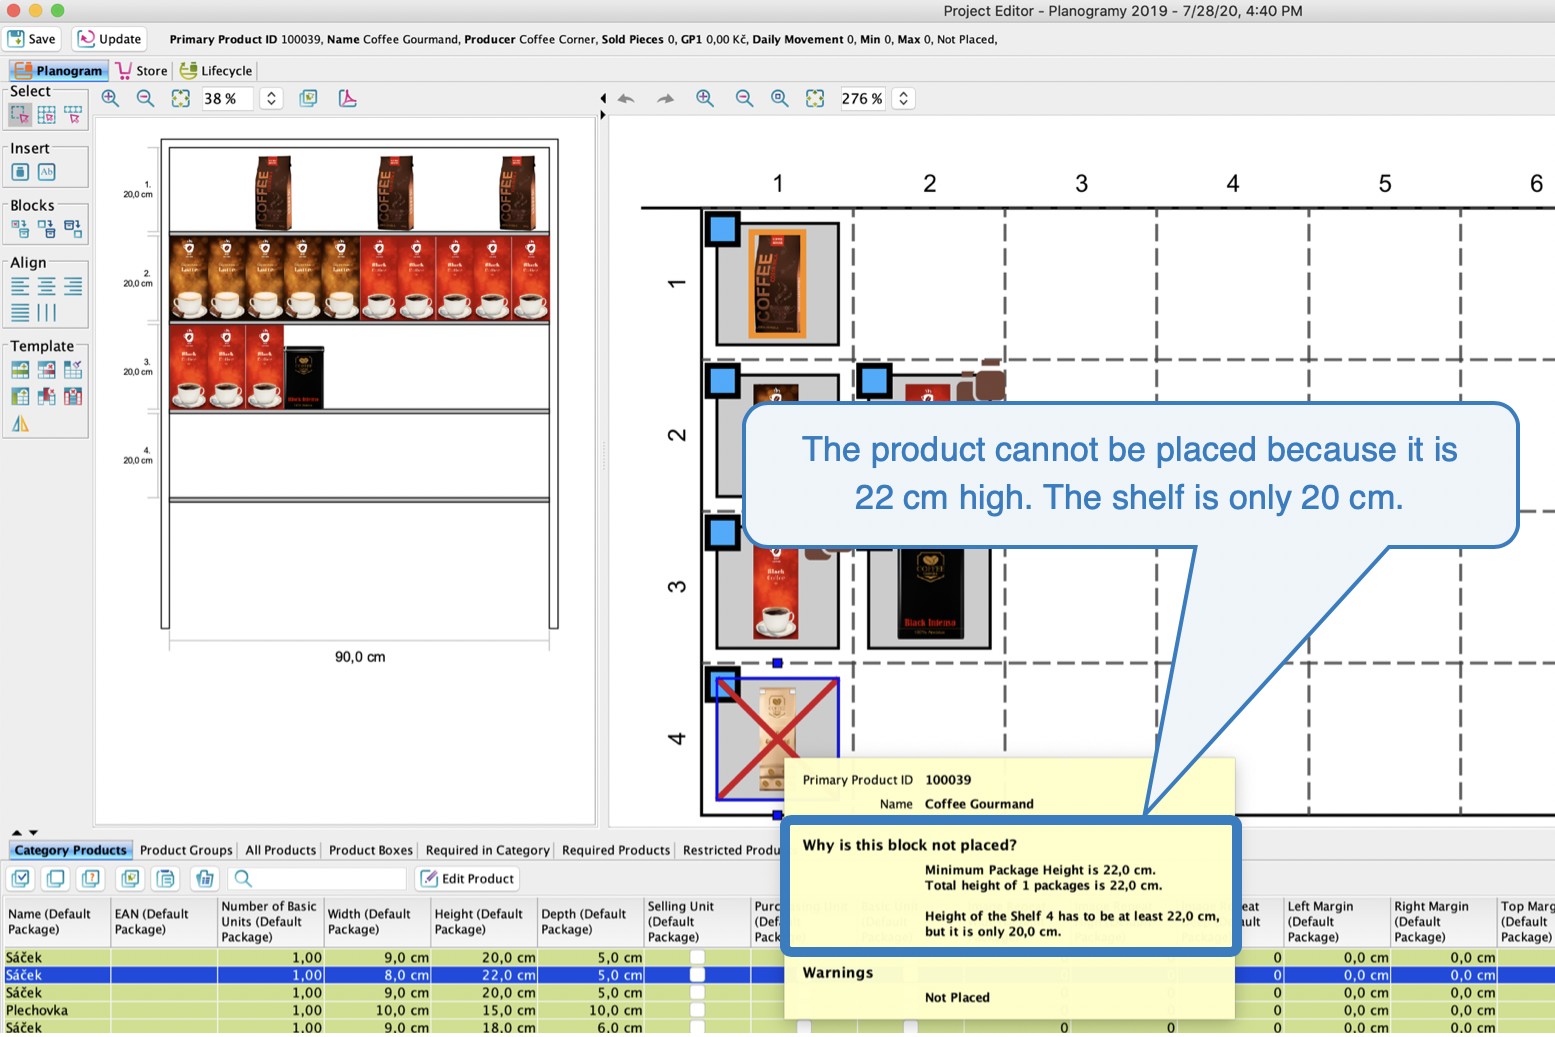Mirror the template with the triangles icon
1555x1037 pixels.
point(20,424)
